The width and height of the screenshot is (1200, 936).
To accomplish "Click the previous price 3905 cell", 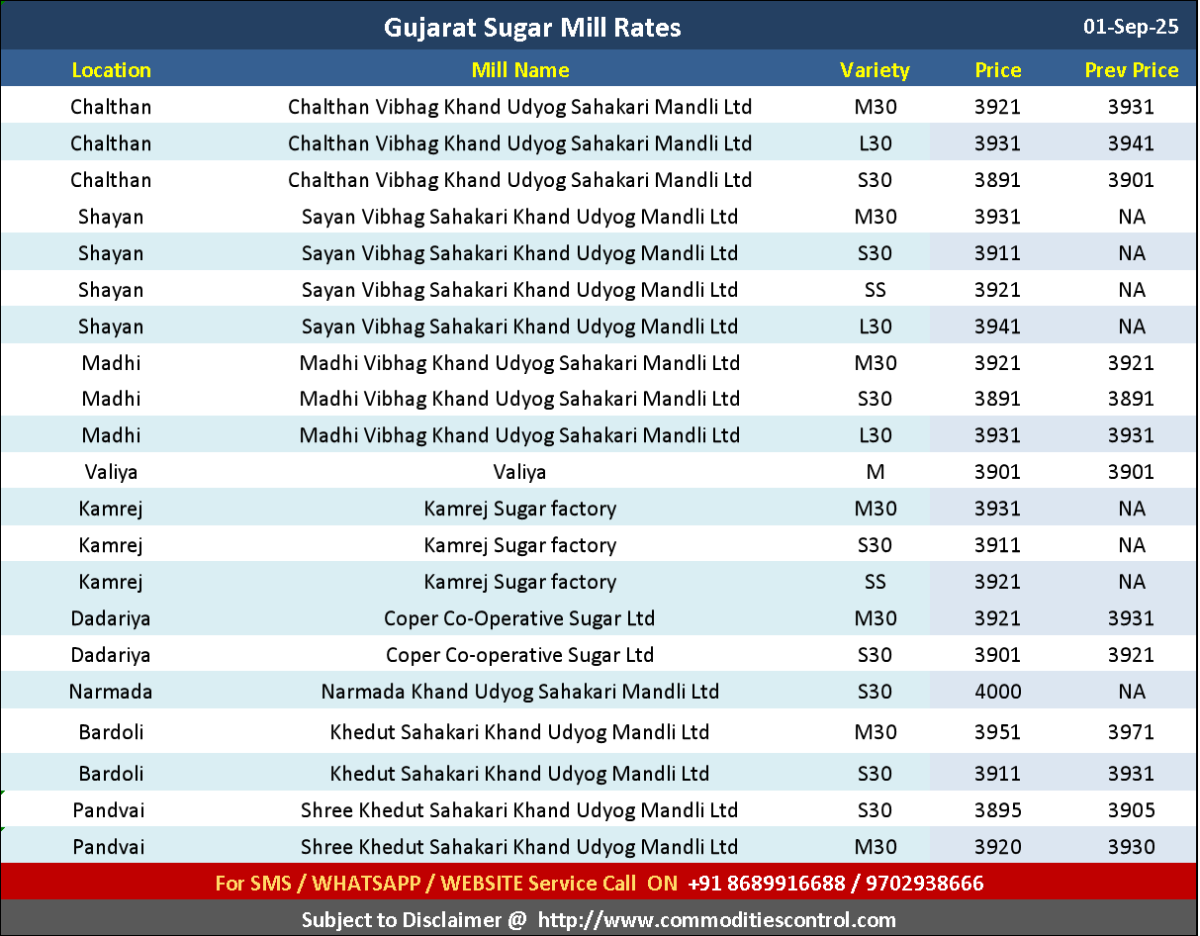I will [x=1131, y=810].
